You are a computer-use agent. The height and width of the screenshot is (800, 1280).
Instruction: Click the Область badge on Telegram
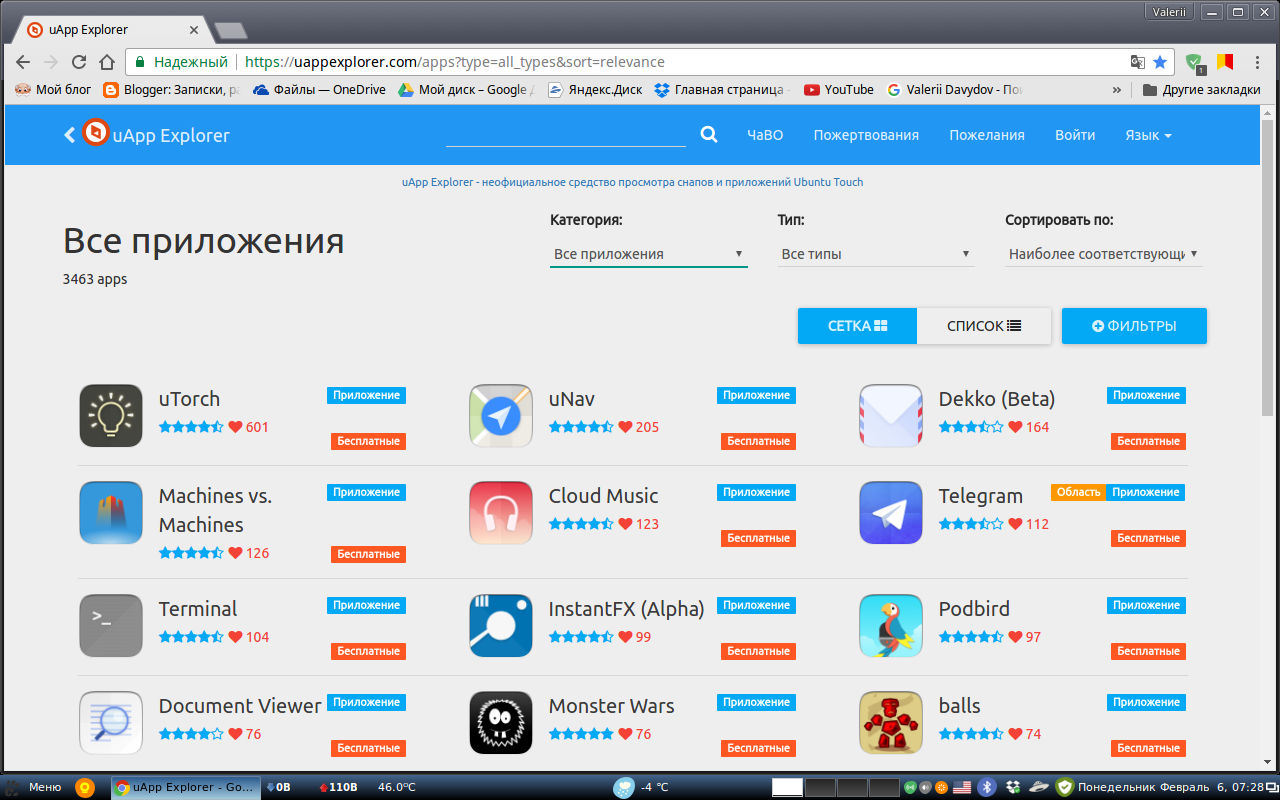1078,492
